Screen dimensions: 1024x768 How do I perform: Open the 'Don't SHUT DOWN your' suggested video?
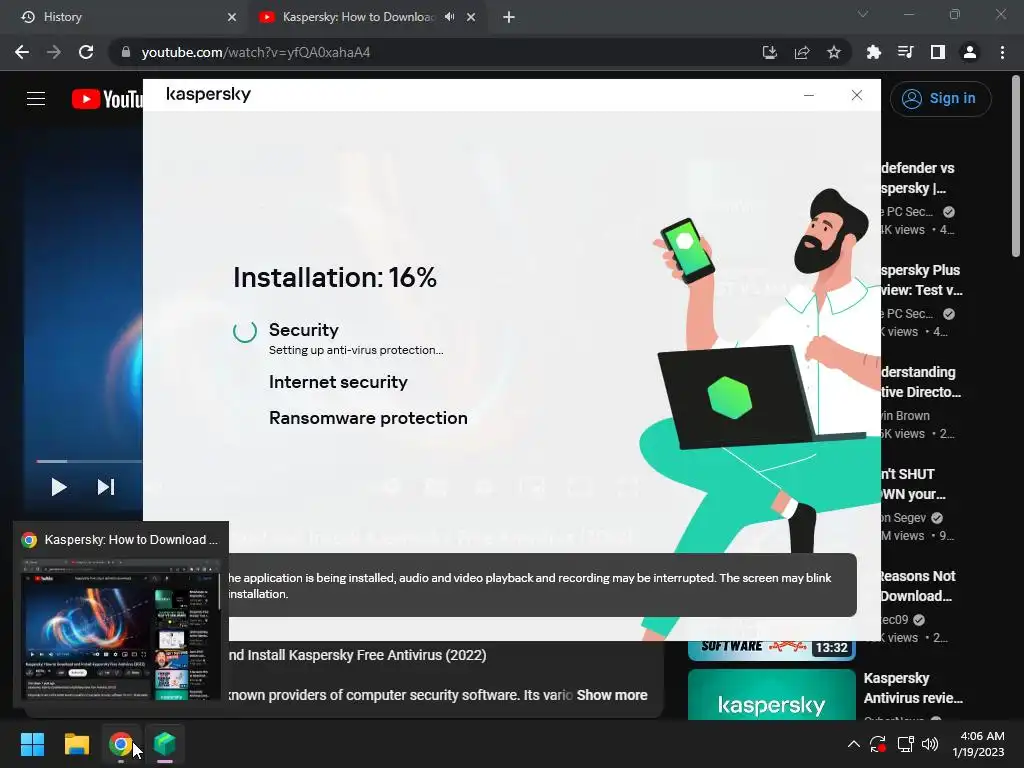click(x=913, y=484)
